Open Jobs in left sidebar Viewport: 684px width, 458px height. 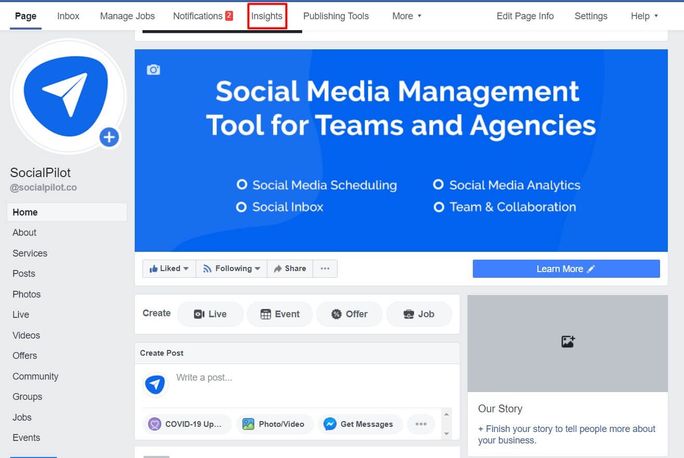click(x=22, y=417)
